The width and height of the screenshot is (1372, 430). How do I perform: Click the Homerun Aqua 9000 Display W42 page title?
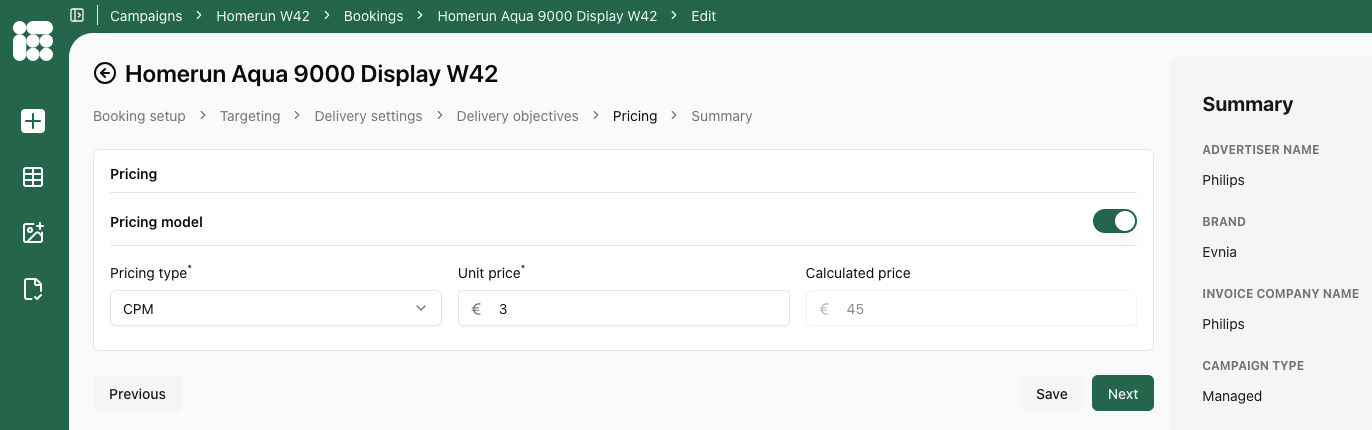click(311, 73)
